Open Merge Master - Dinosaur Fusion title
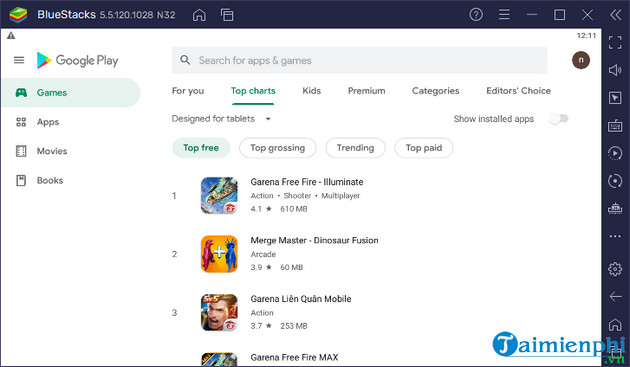The width and height of the screenshot is (630, 367). [314, 240]
